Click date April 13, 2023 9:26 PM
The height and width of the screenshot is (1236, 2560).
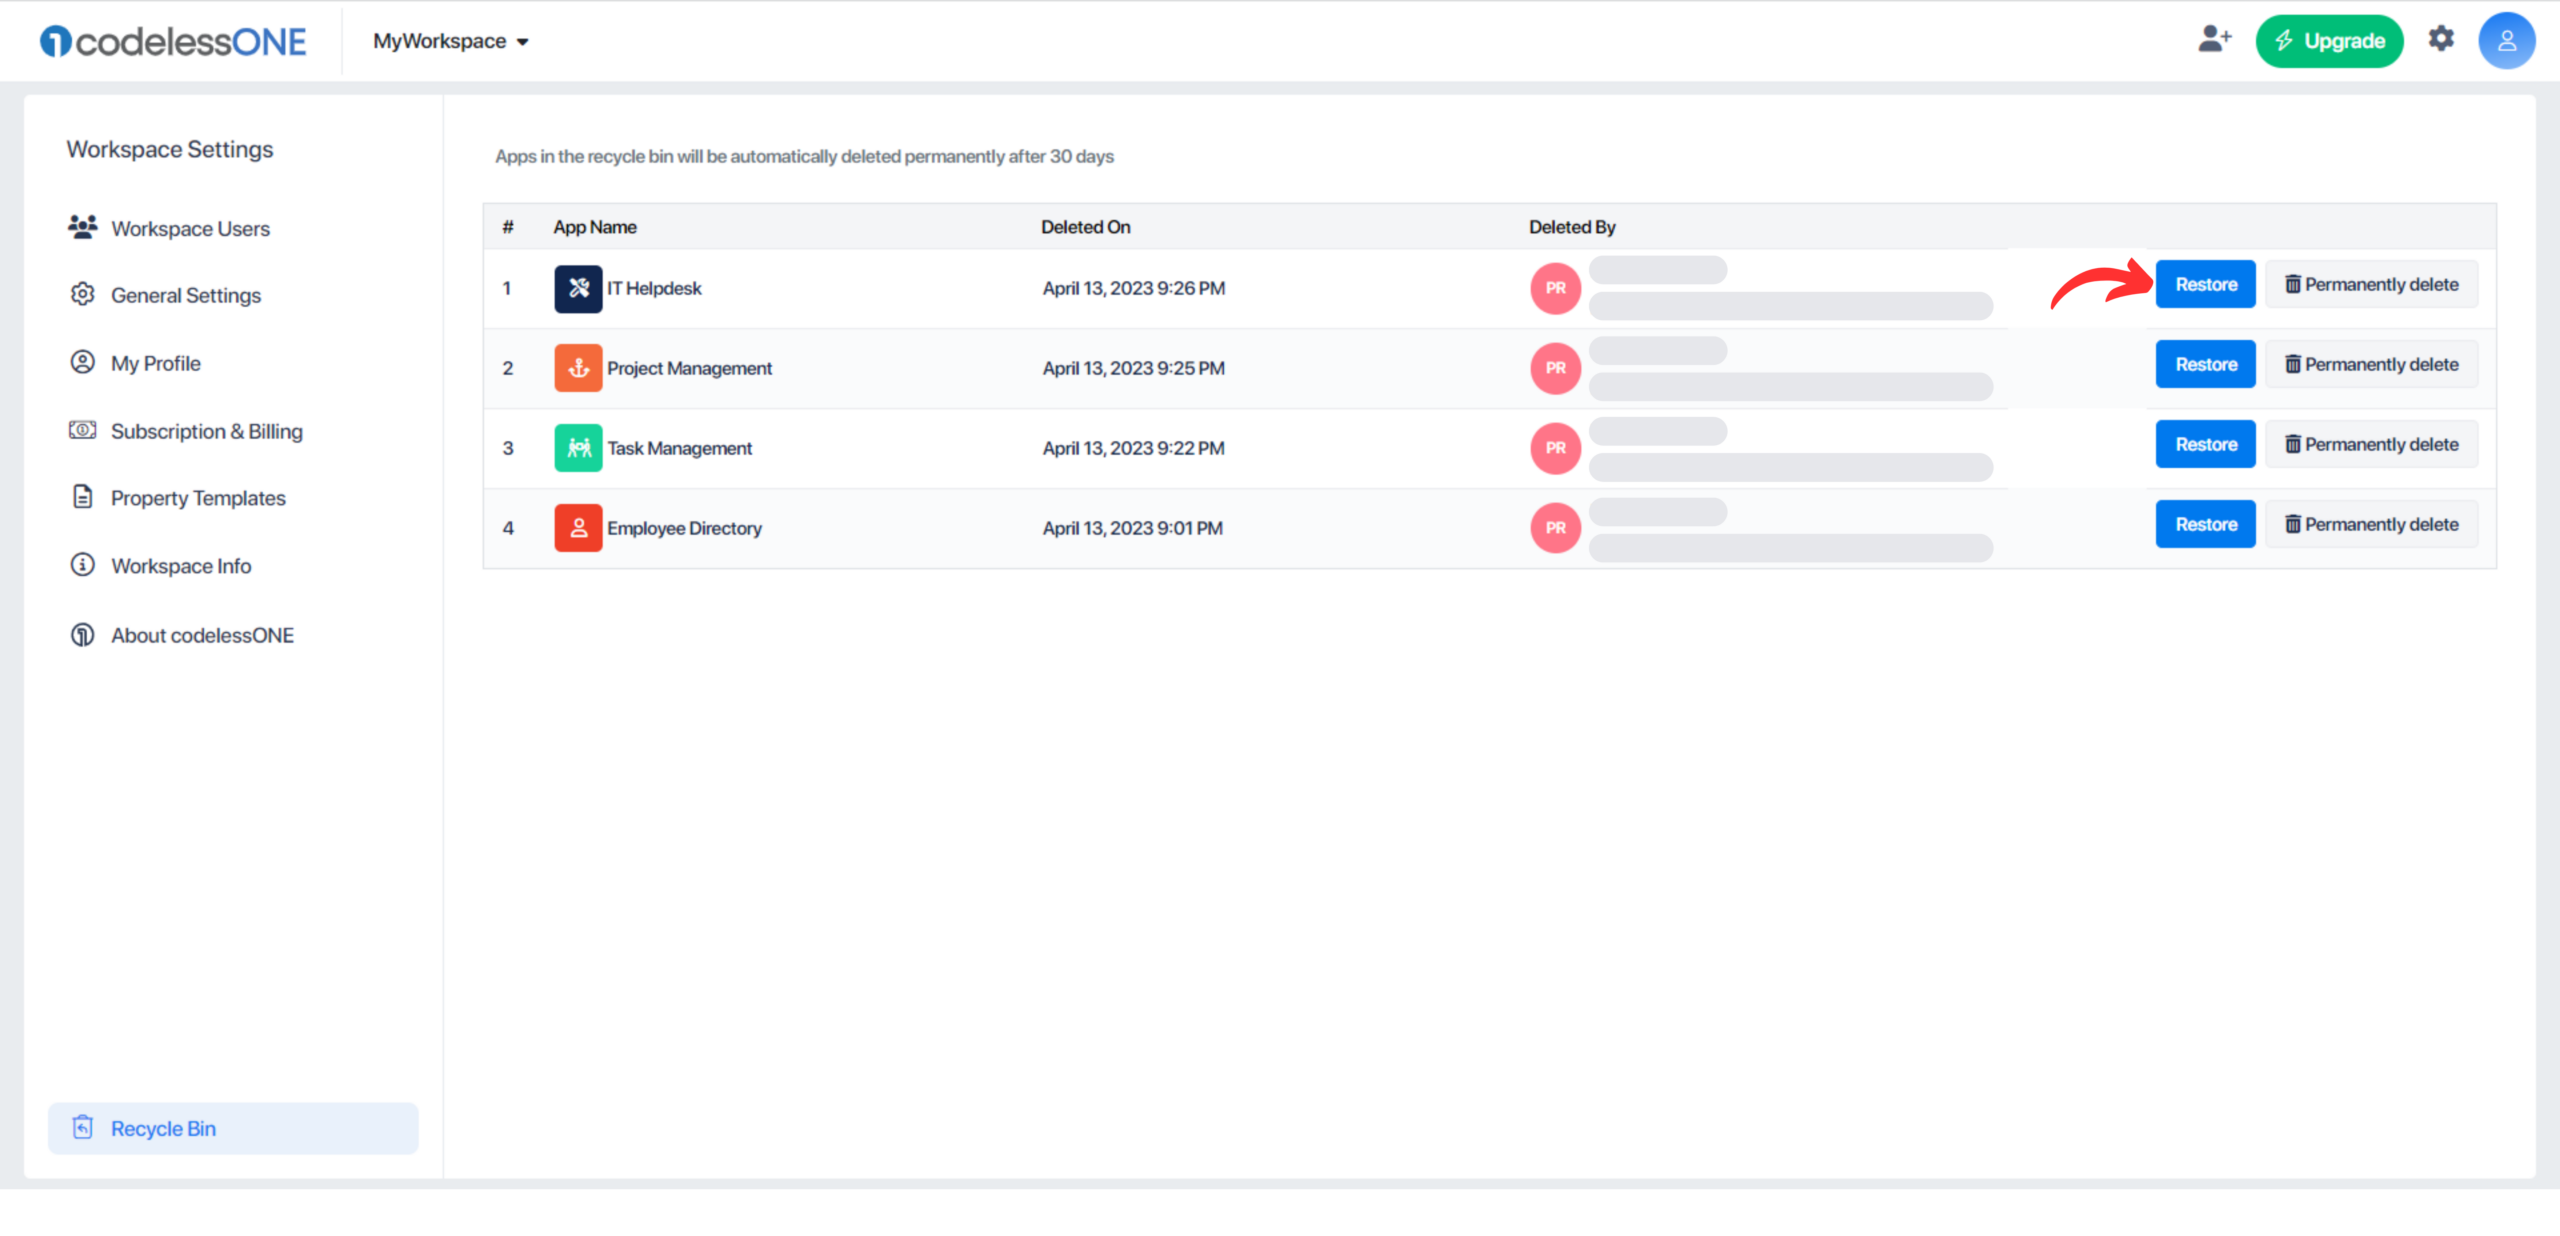pyautogui.click(x=1133, y=288)
